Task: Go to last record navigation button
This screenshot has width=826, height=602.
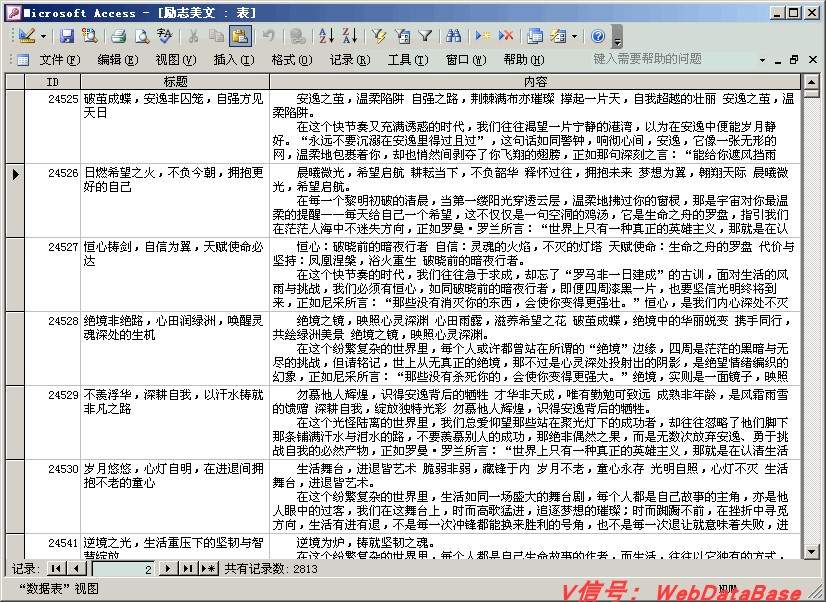Action: coord(188,569)
